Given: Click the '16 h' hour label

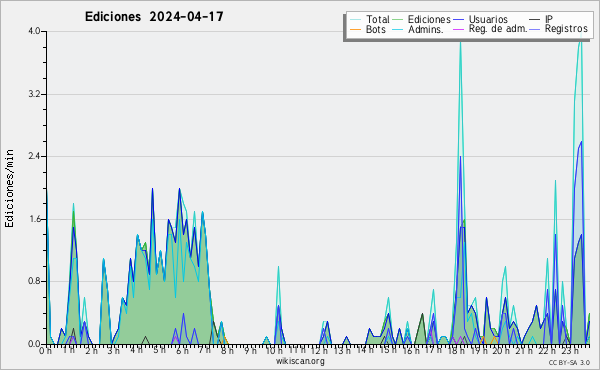Looking at the screenshot, I should pos(411,351).
